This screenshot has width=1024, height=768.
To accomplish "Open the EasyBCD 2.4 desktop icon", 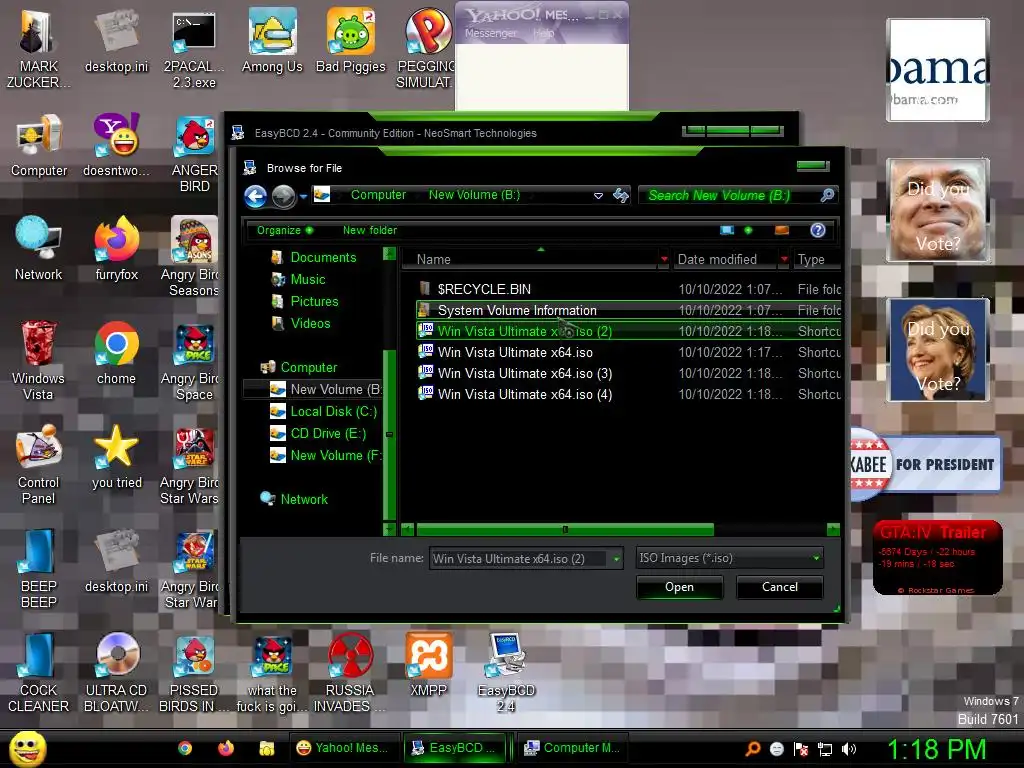I will point(506,672).
